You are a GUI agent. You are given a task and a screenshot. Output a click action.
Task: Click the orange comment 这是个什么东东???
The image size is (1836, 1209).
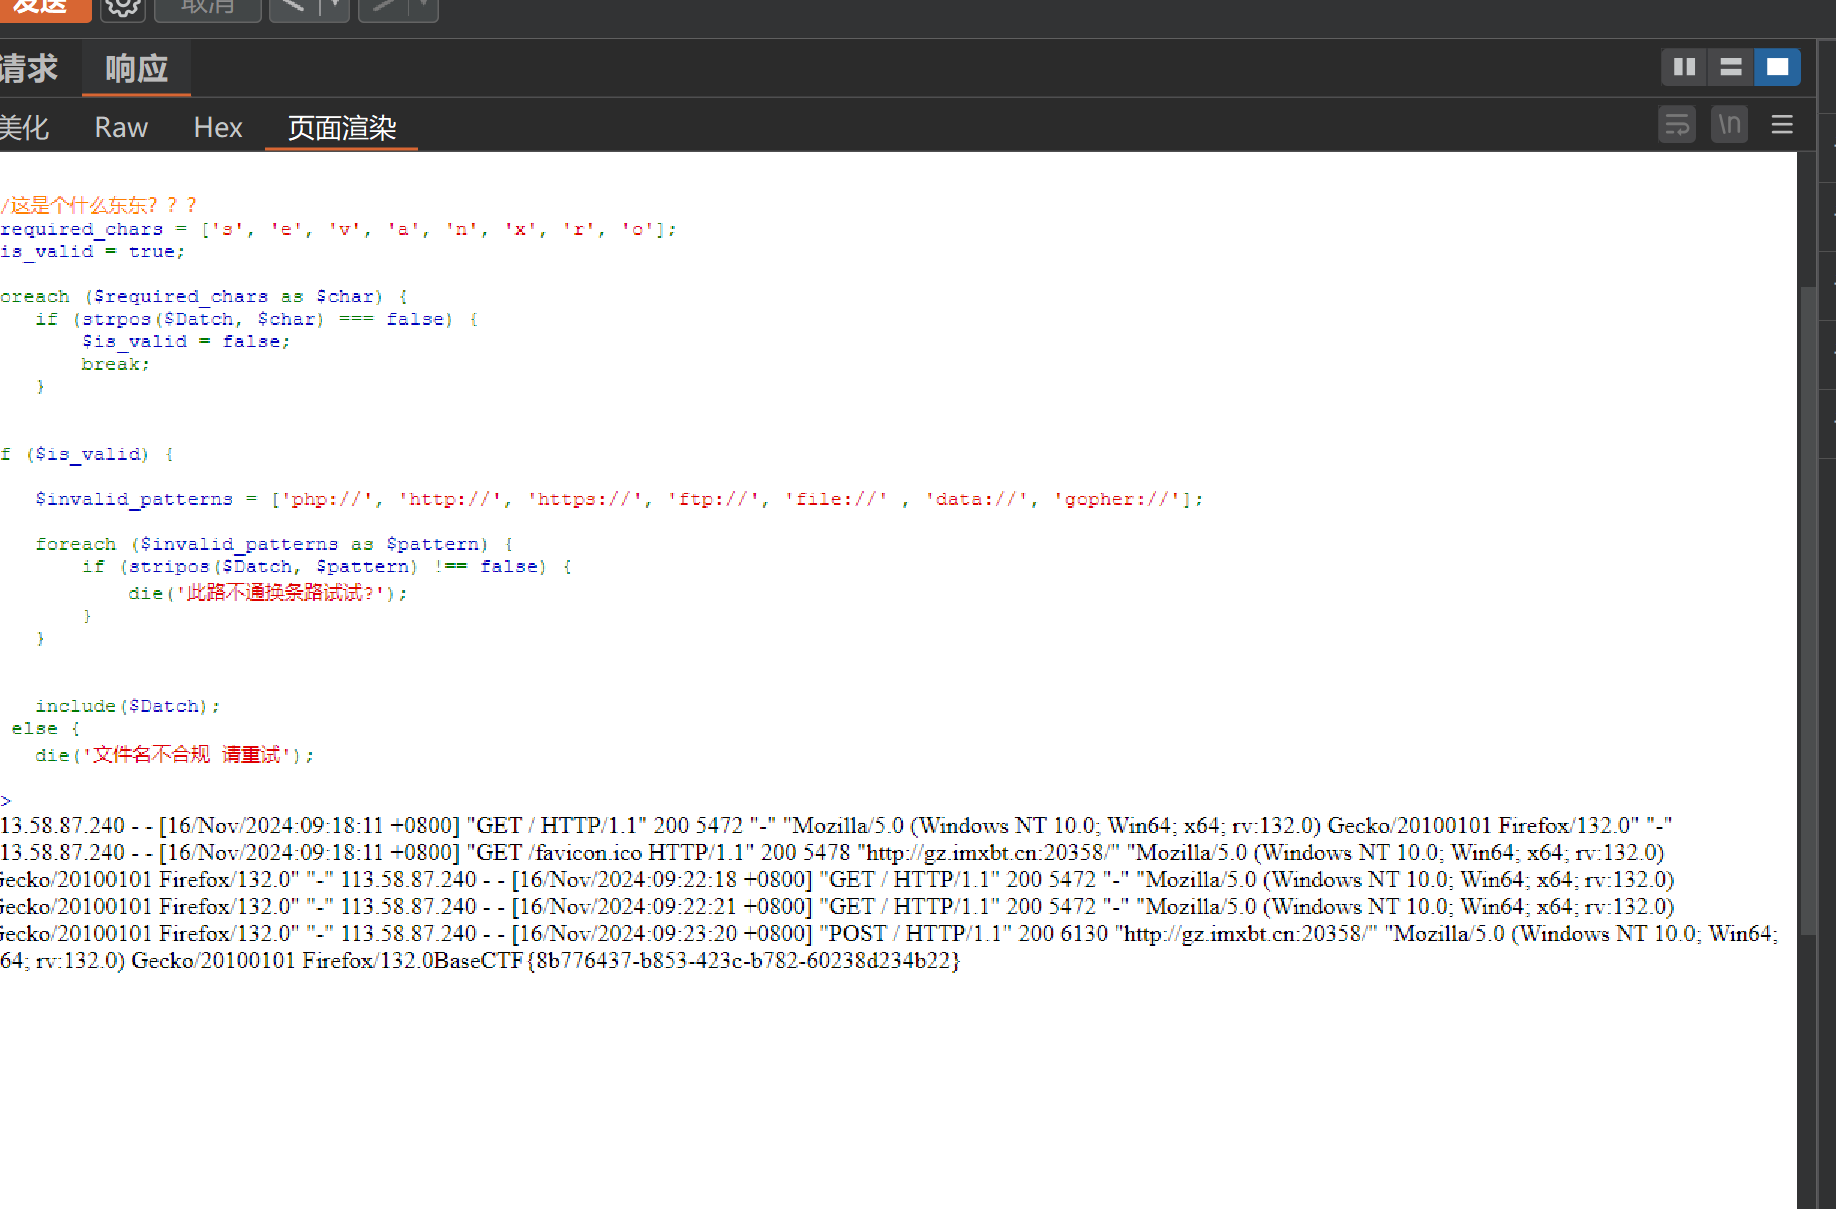99,205
